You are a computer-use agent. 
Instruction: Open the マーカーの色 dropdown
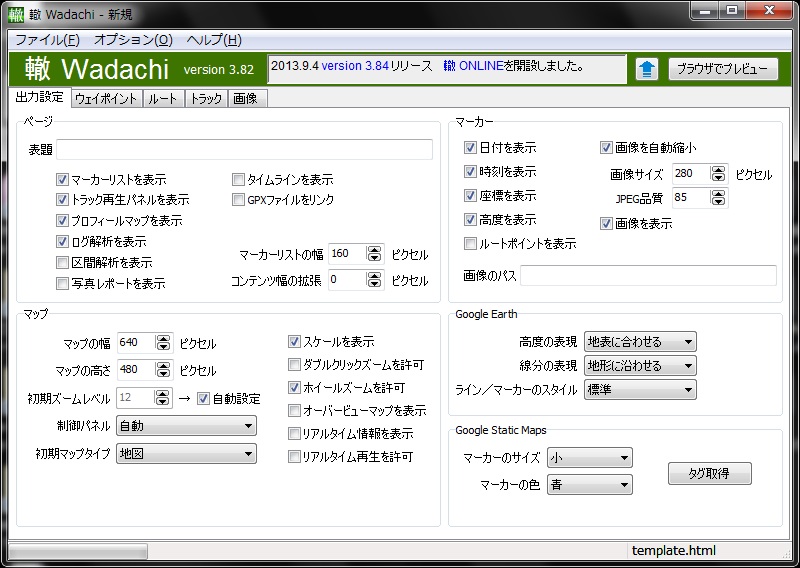[589, 484]
